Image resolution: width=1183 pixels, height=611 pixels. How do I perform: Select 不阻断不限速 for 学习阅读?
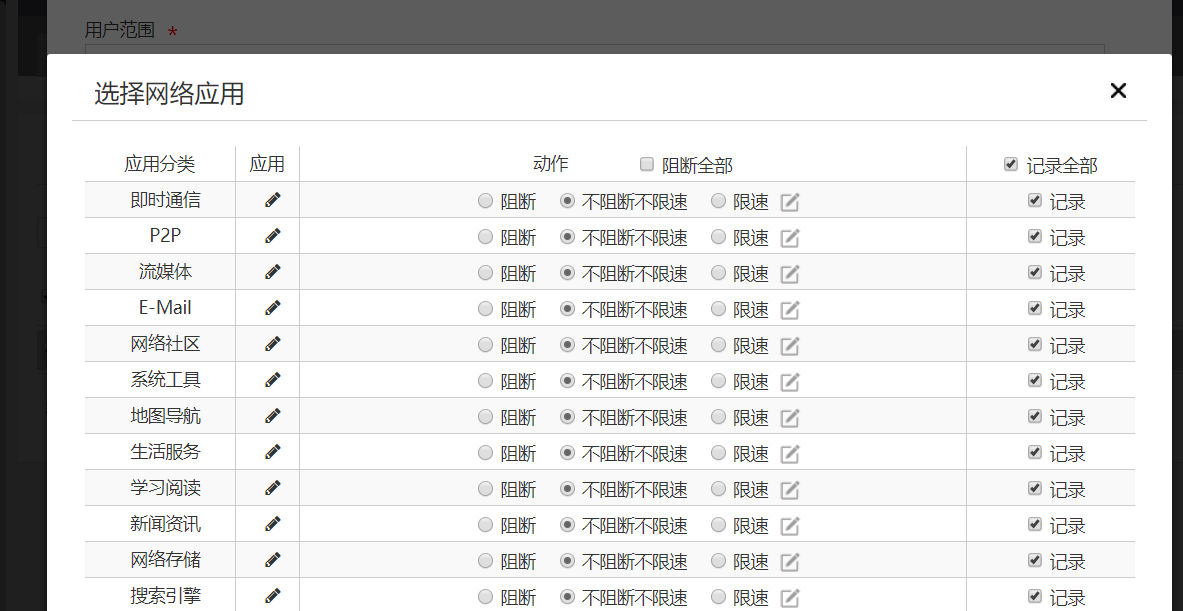[x=568, y=489]
